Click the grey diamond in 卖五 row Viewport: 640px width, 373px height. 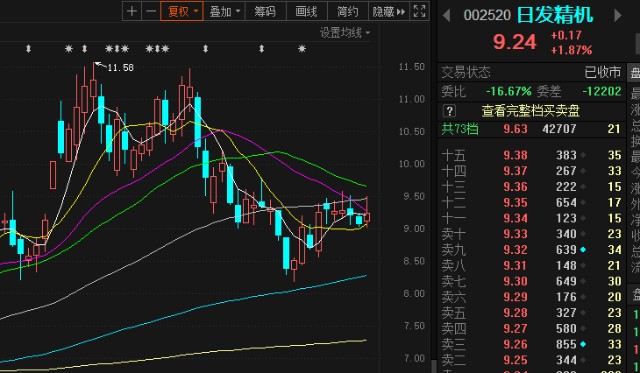point(583,313)
